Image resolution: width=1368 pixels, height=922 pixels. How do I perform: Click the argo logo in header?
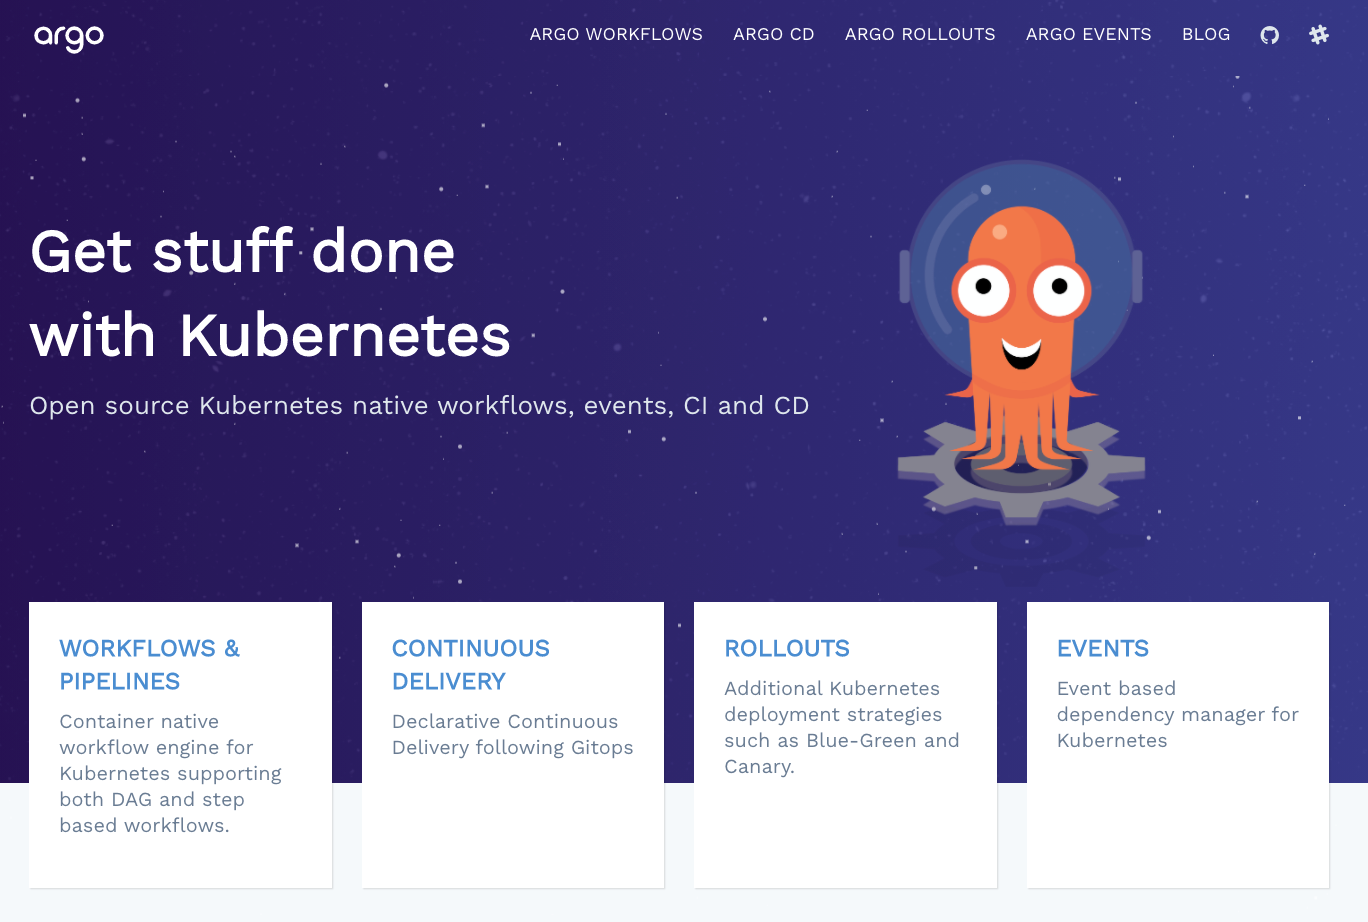click(x=69, y=37)
